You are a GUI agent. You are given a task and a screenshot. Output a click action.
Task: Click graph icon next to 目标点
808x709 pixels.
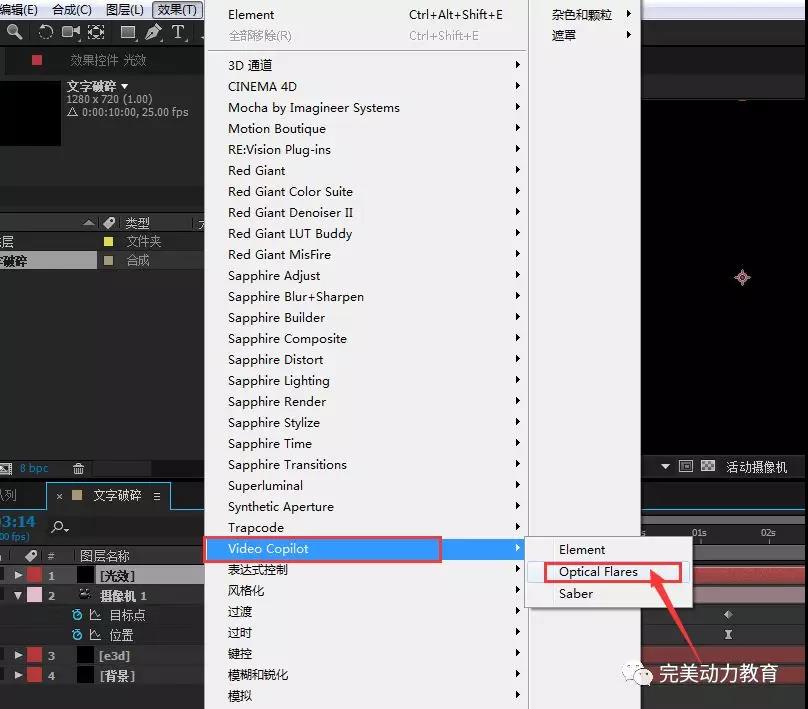[95, 615]
